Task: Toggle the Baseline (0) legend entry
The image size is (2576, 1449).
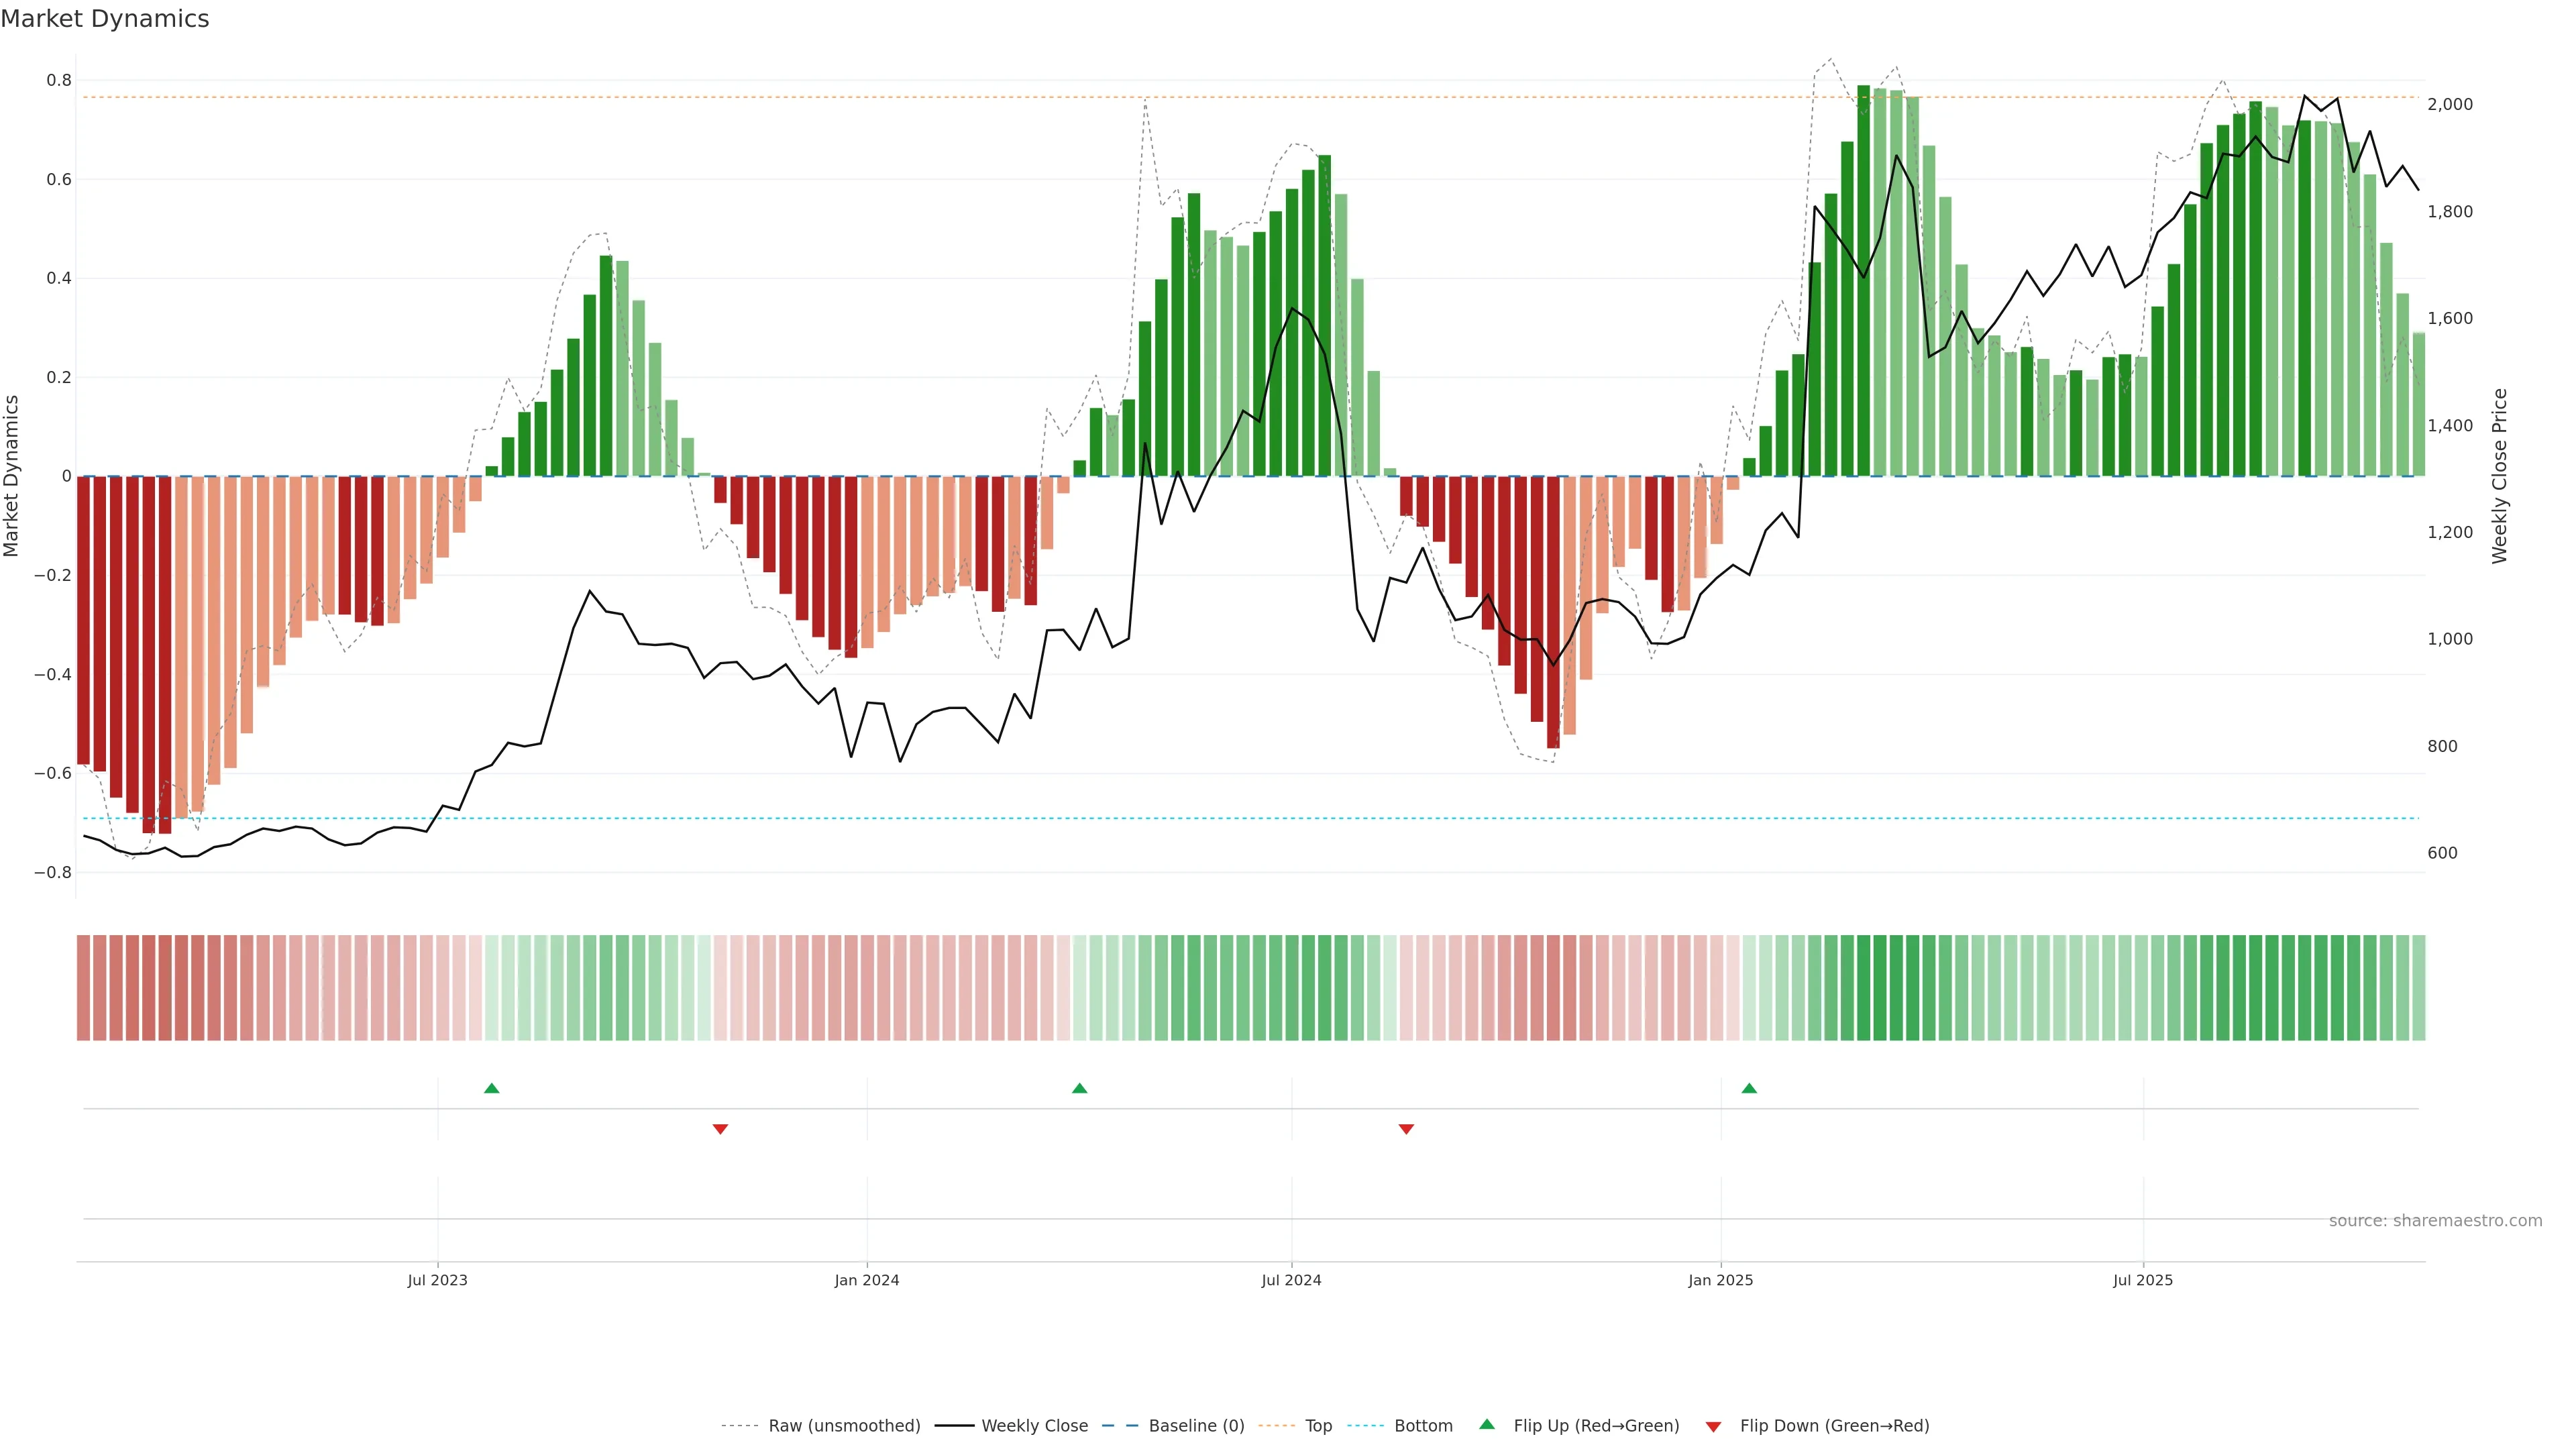Action: click(1196, 1426)
